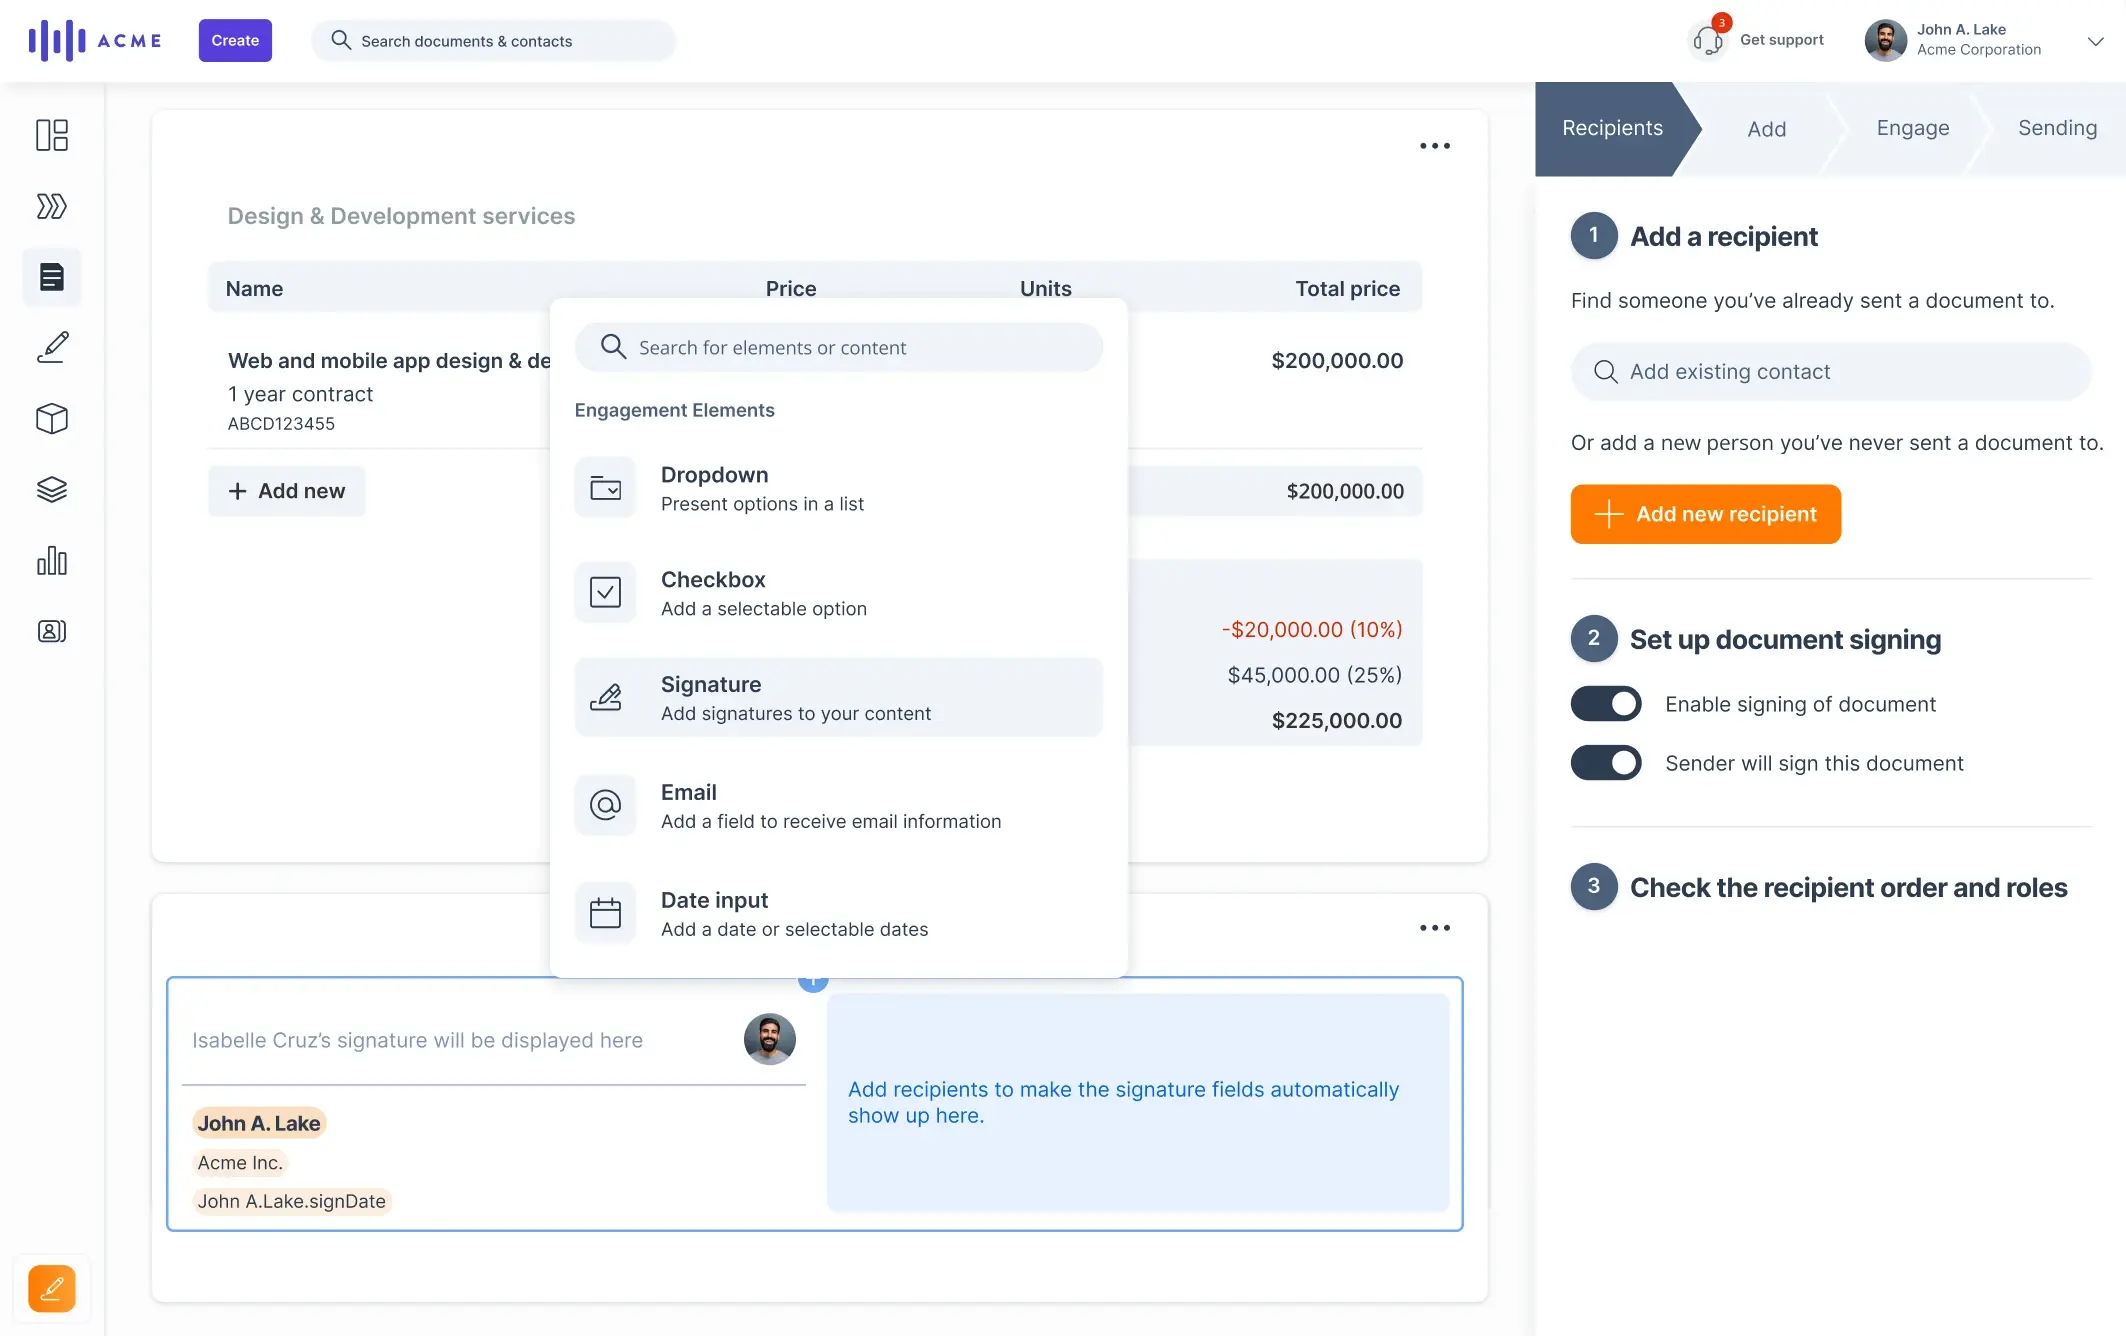Open the layers stack sidebar icon

pos(52,489)
